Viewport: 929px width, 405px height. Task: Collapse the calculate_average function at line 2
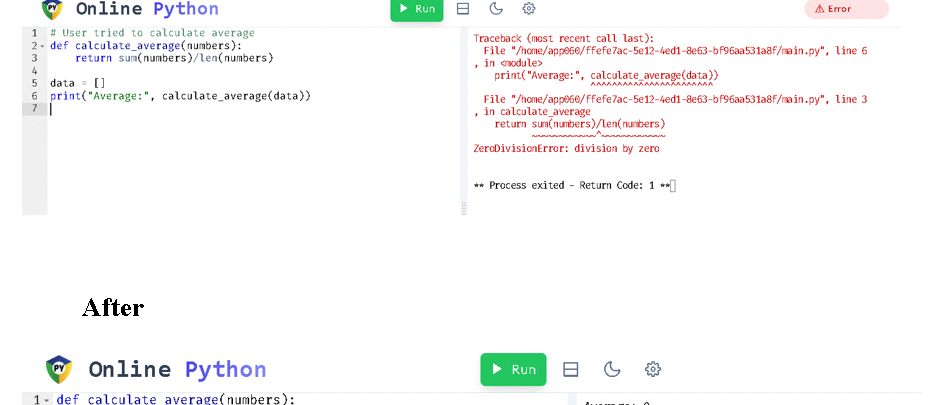click(x=41, y=46)
